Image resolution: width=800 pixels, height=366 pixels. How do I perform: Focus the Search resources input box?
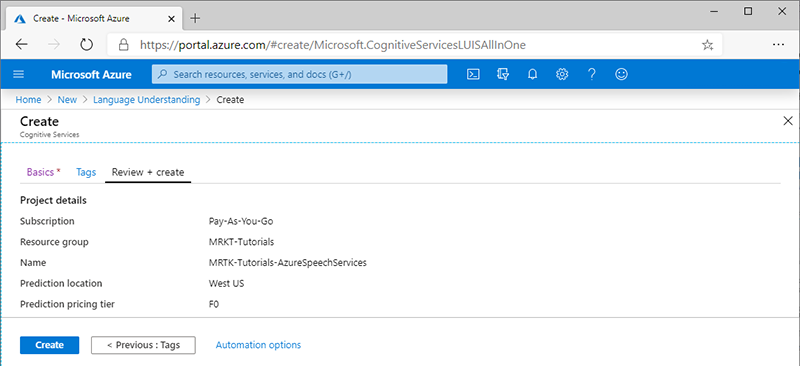299,75
